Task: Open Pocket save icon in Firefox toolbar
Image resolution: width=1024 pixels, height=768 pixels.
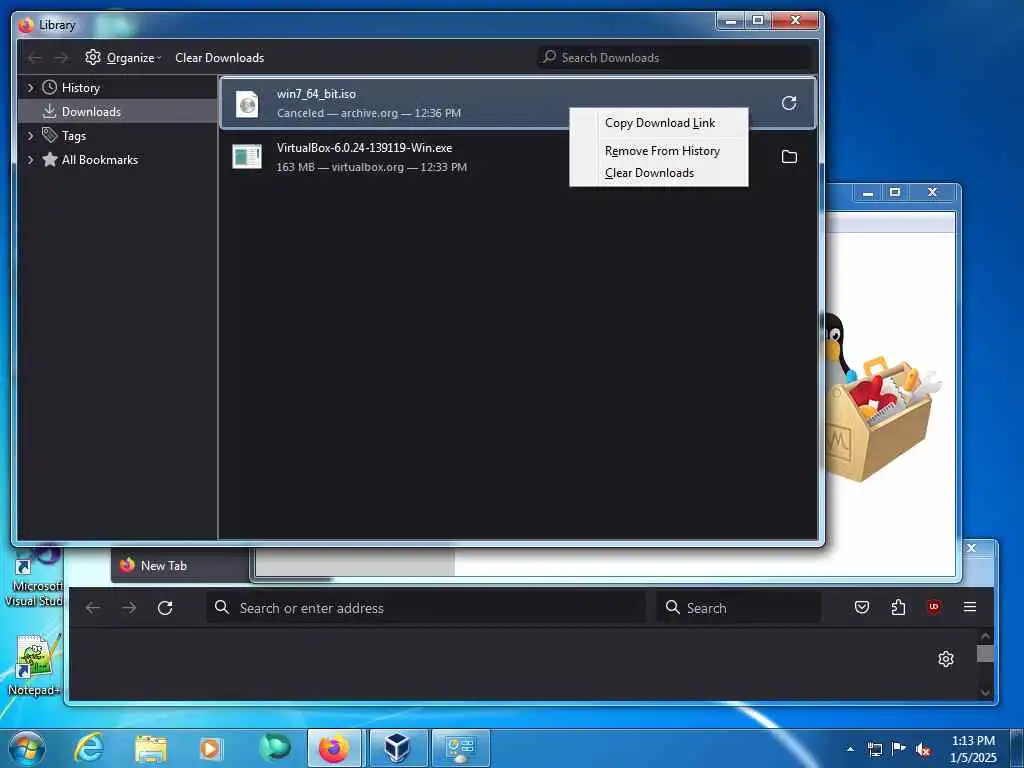Action: pyautogui.click(x=862, y=607)
